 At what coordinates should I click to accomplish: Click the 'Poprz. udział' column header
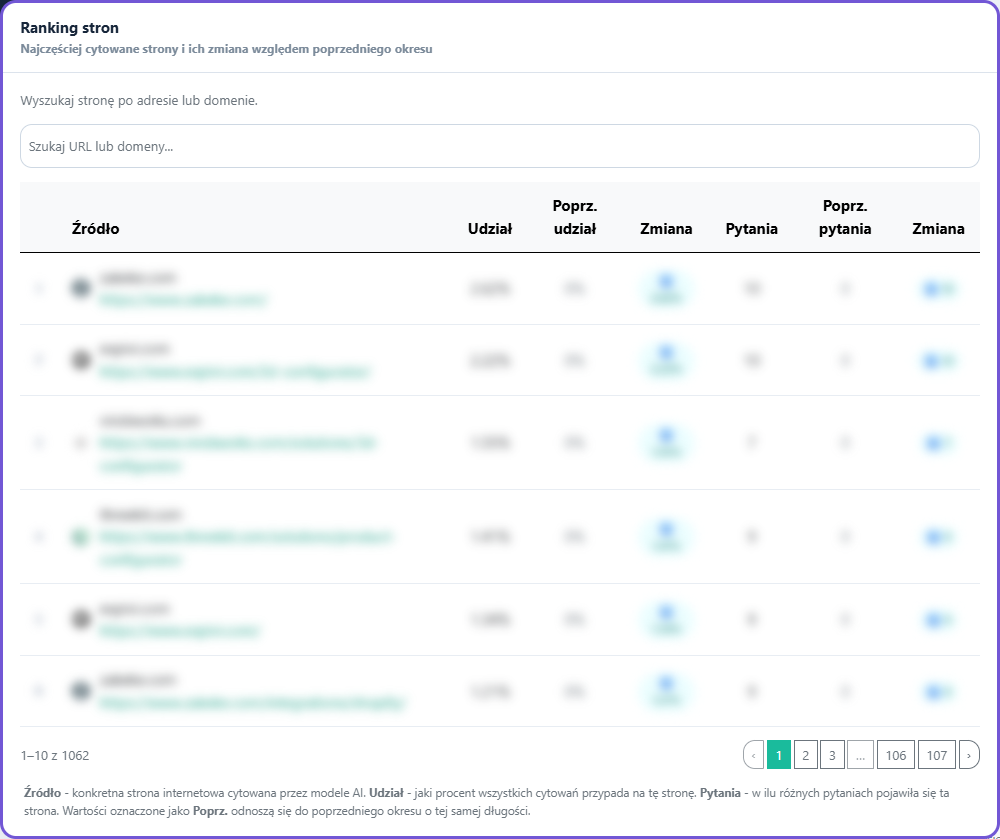(x=575, y=217)
